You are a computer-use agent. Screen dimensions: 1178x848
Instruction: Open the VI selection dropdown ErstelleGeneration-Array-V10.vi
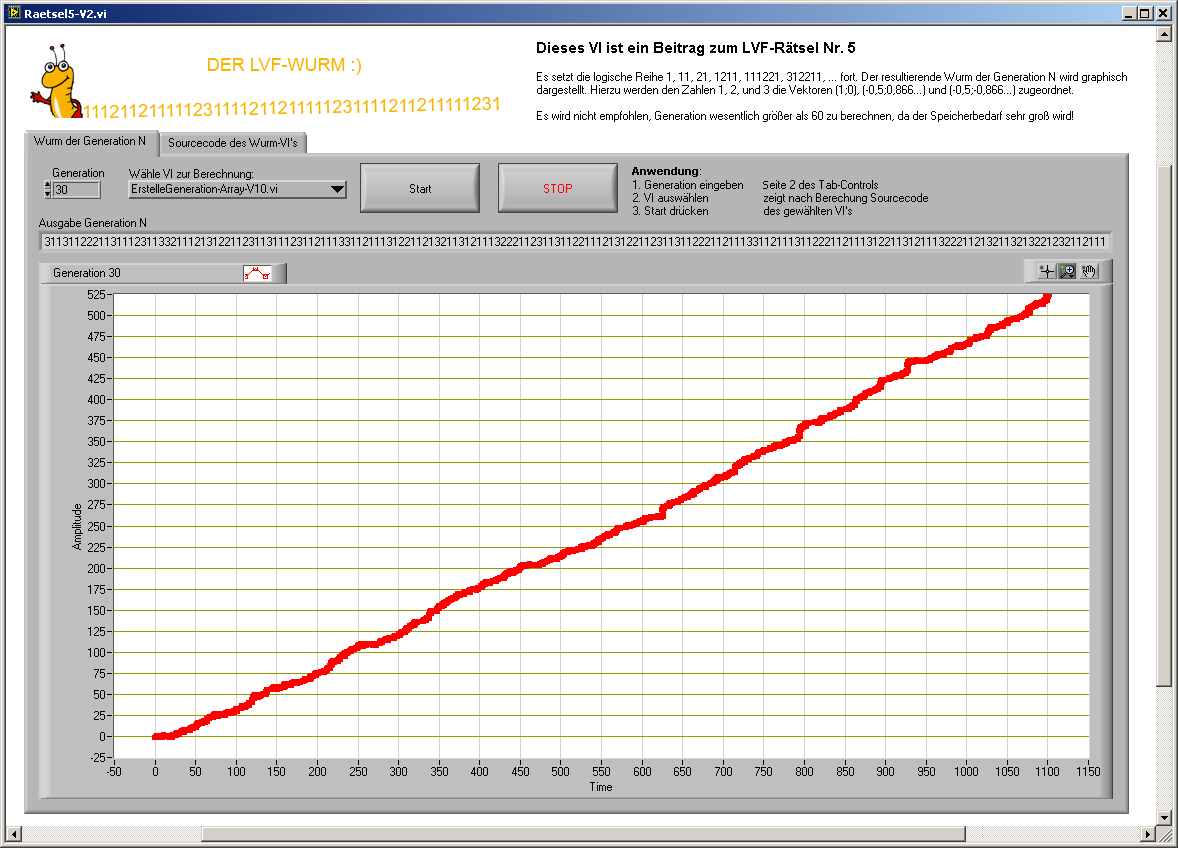point(237,189)
